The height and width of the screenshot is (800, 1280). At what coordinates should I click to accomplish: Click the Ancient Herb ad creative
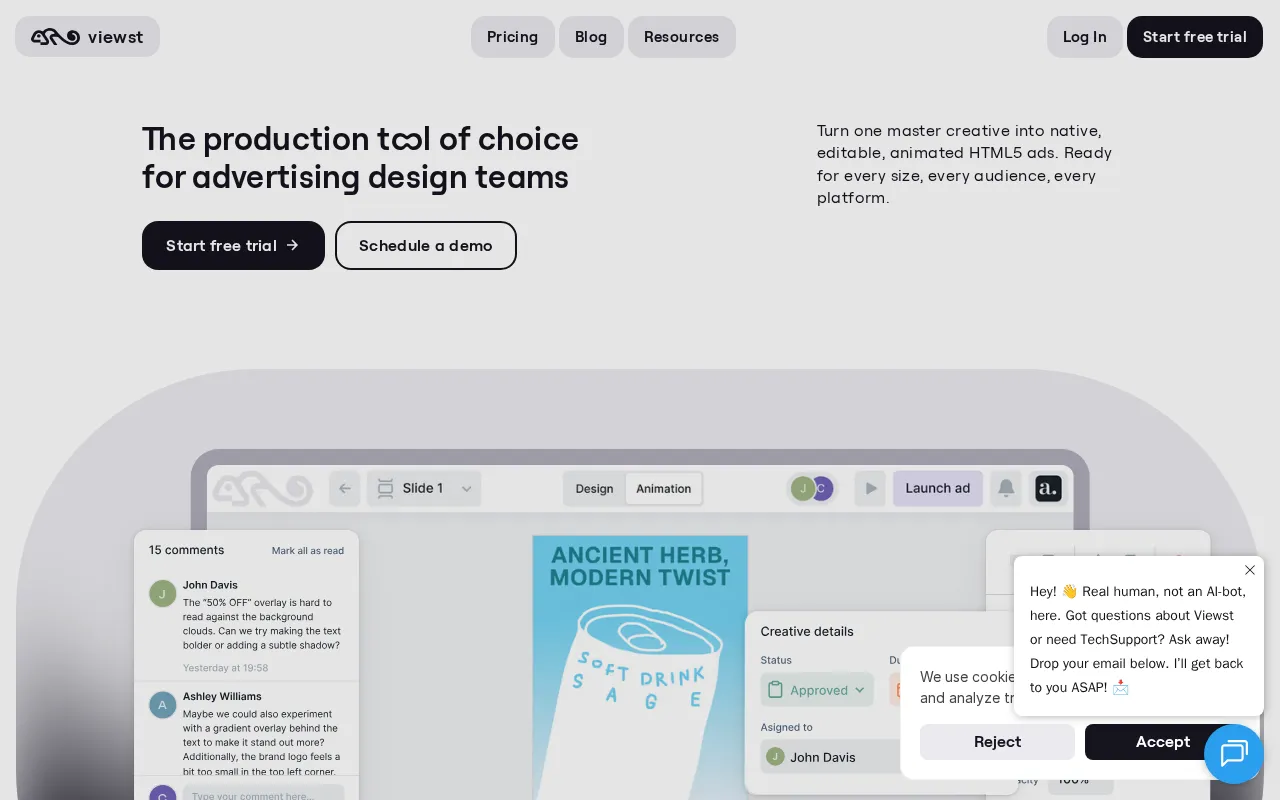click(640, 667)
